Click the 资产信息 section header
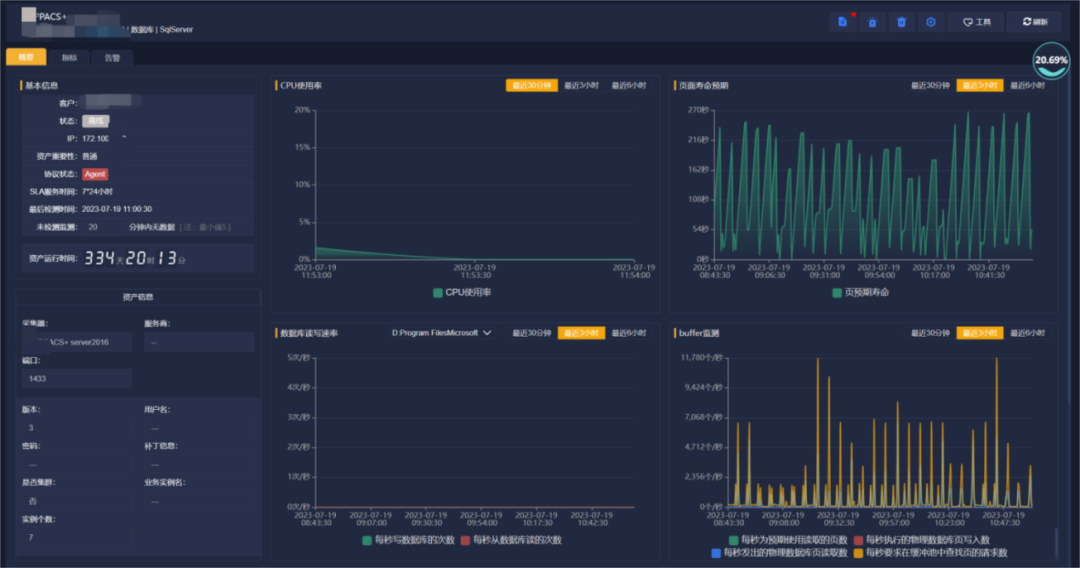The width and height of the screenshot is (1080, 568). point(138,297)
